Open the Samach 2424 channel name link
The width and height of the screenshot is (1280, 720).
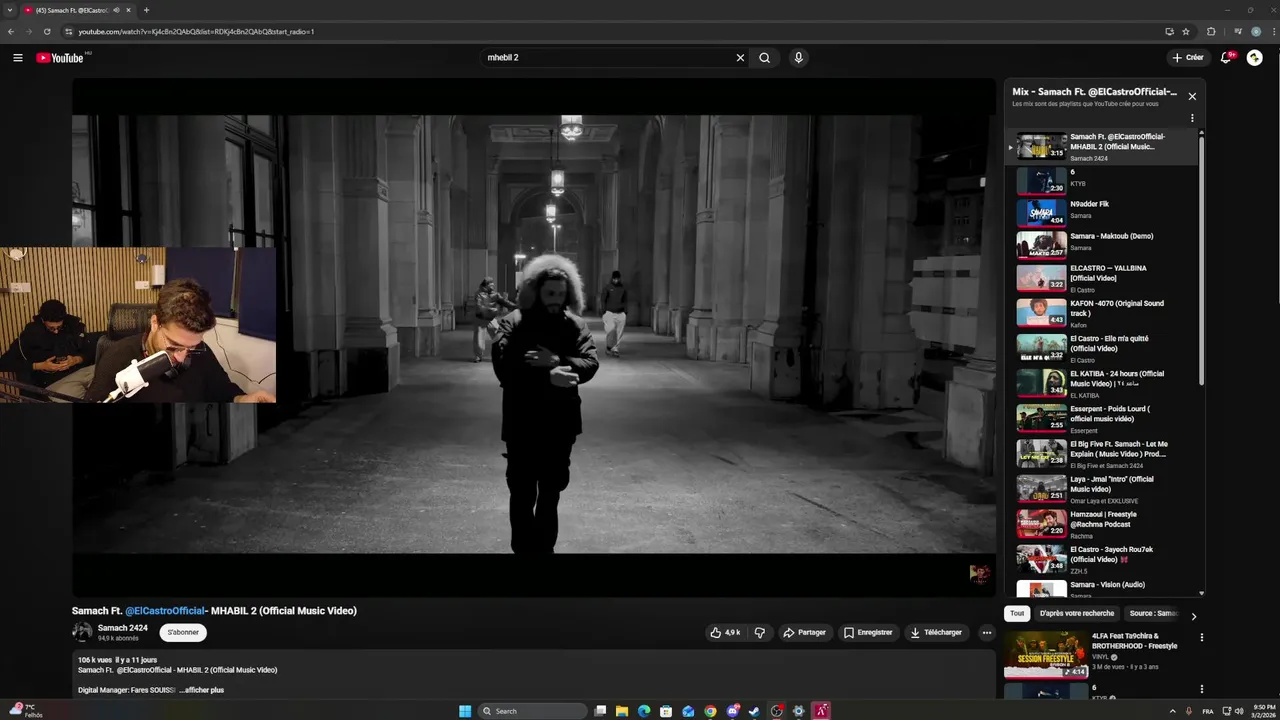(123, 628)
